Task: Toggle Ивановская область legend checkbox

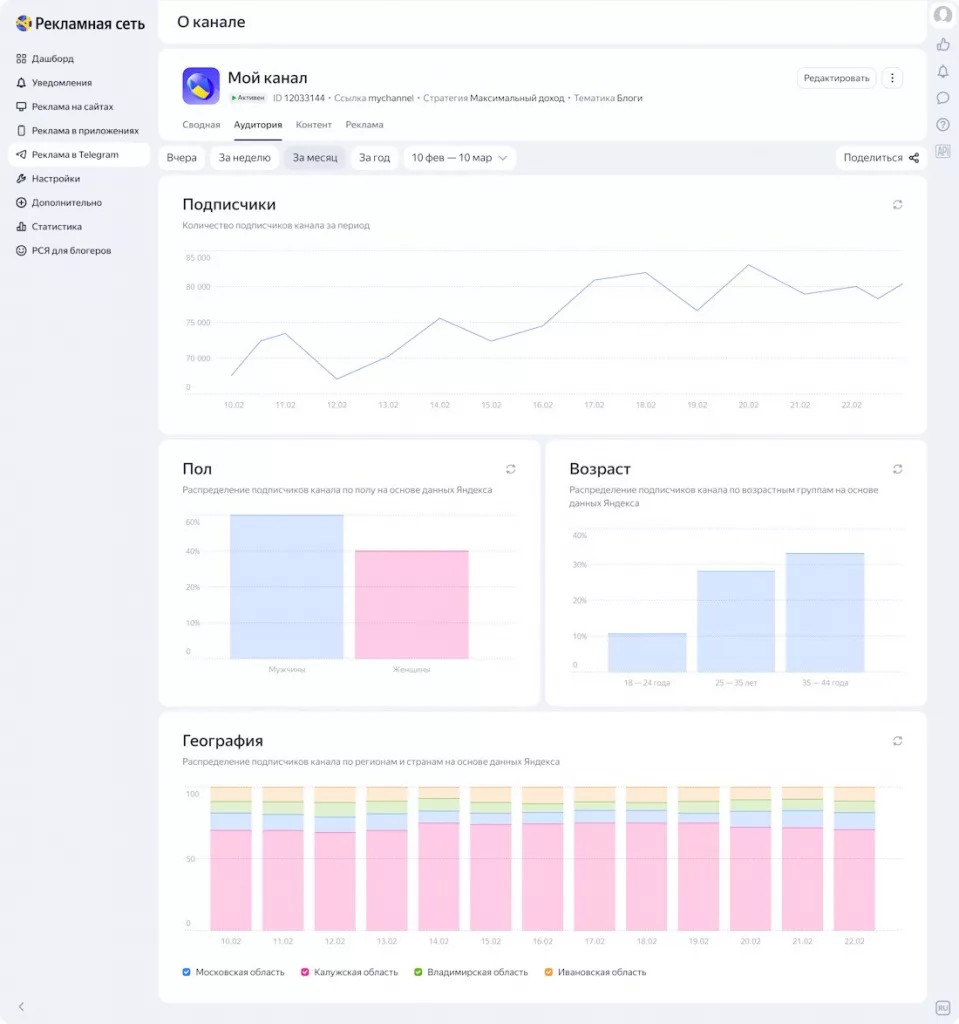Action: [548, 972]
